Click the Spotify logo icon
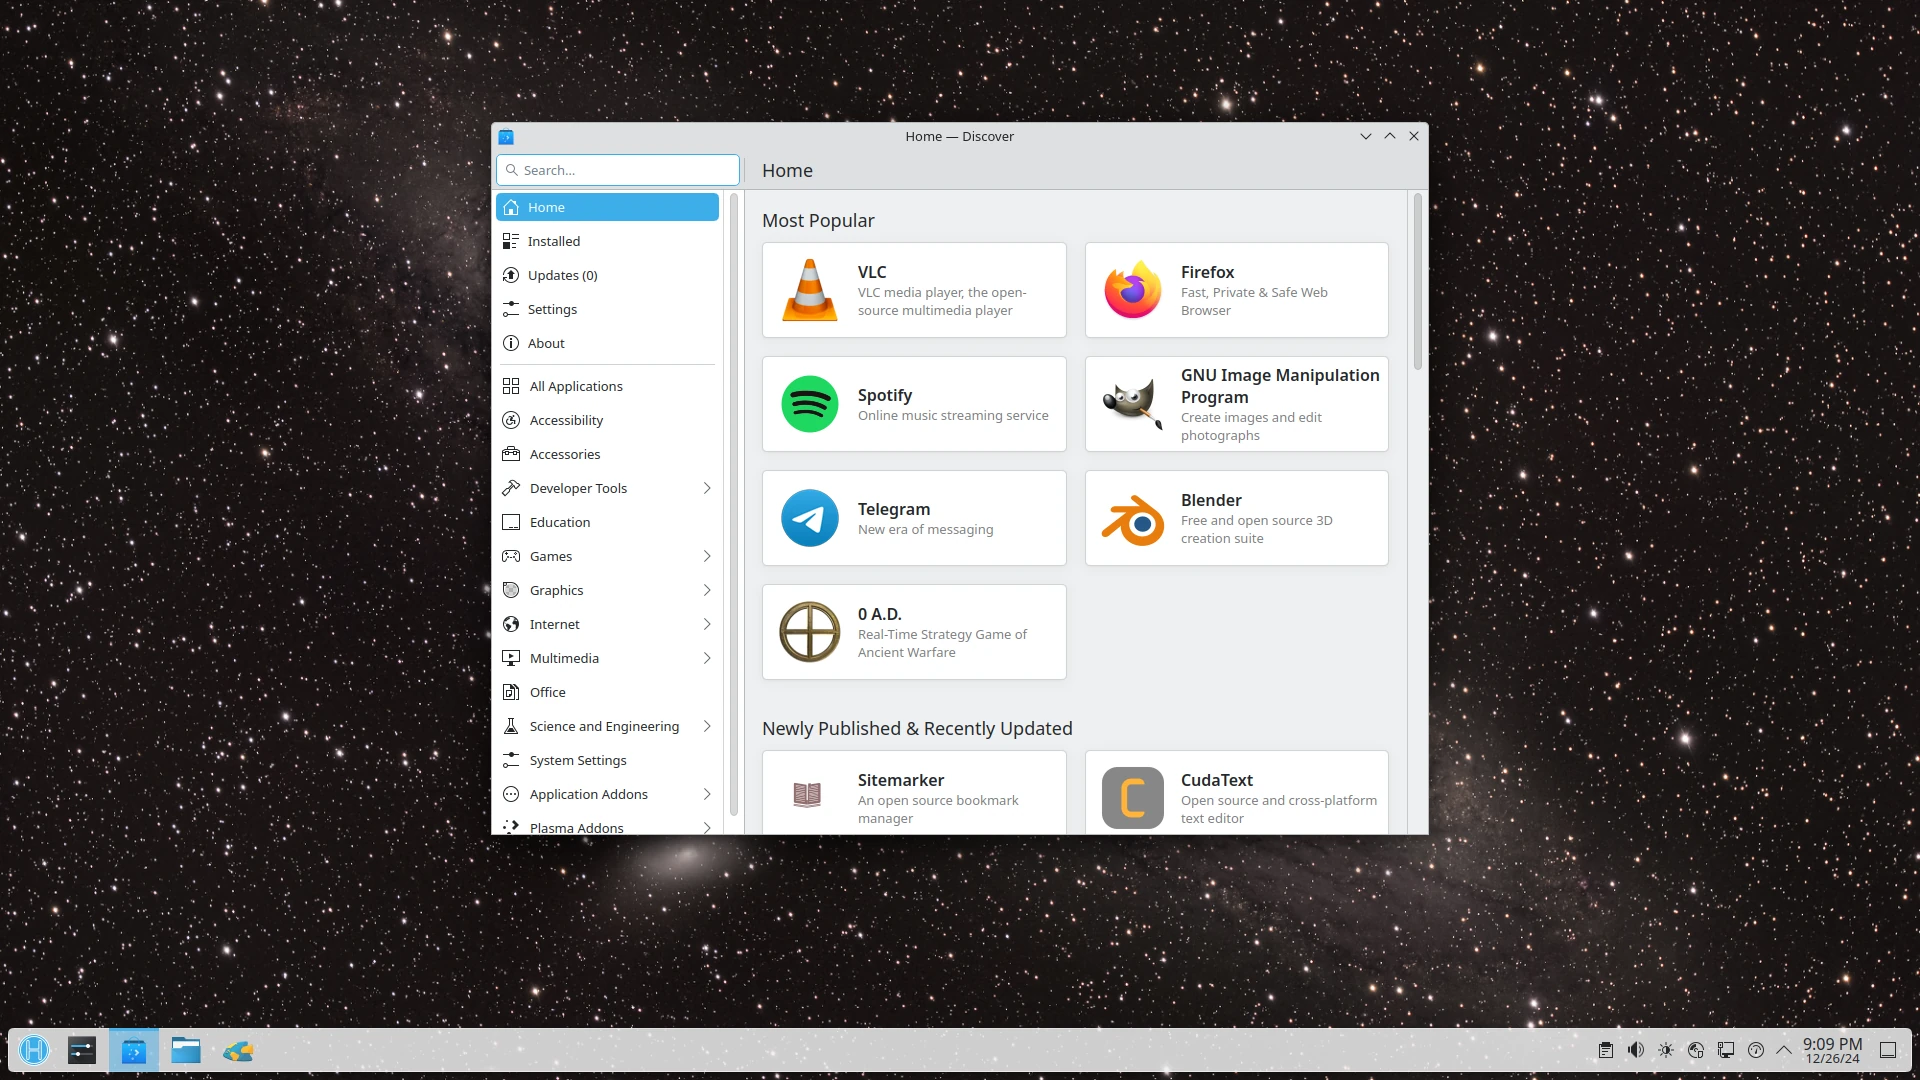 pyautogui.click(x=809, y=404)
